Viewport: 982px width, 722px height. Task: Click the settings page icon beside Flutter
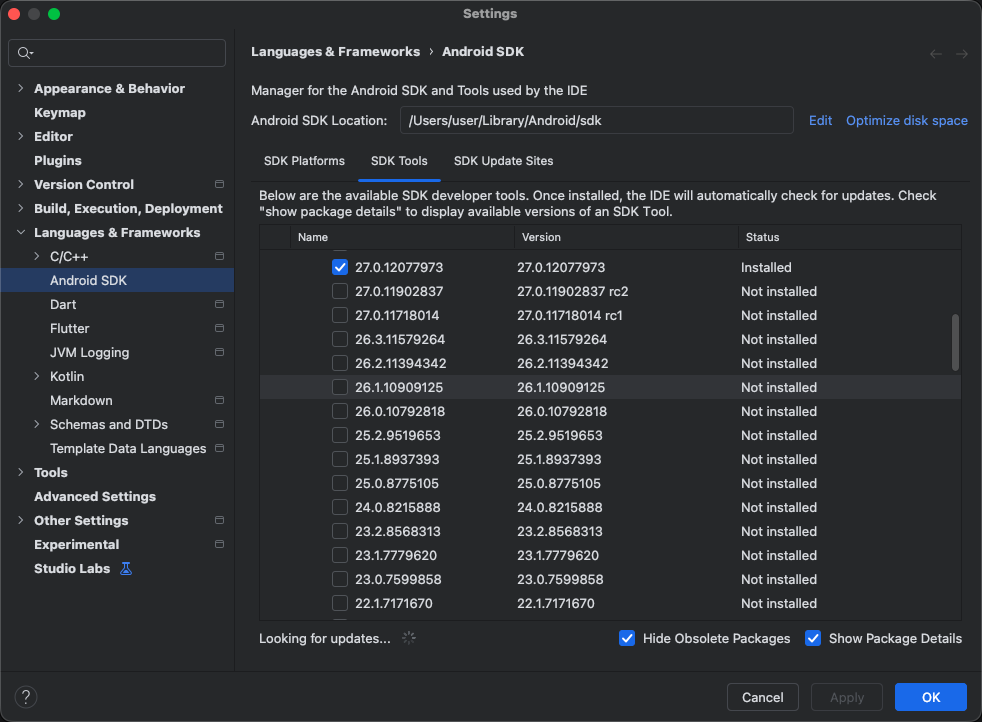220,328
